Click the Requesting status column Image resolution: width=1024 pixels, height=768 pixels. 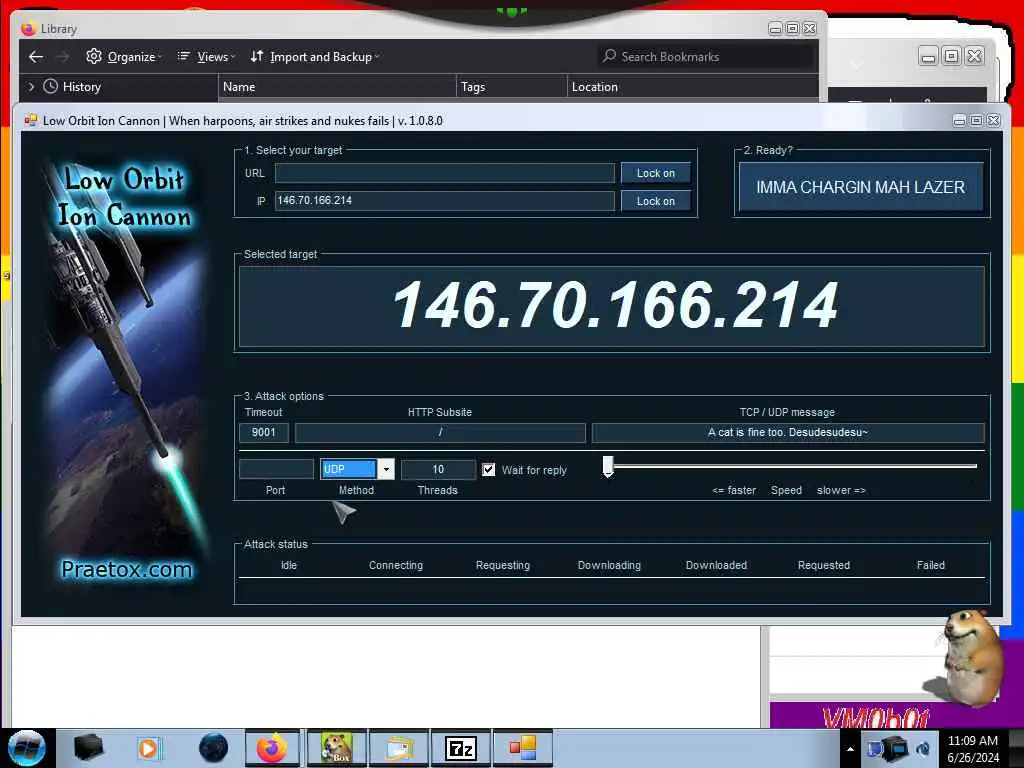click(x=503, y=565)
